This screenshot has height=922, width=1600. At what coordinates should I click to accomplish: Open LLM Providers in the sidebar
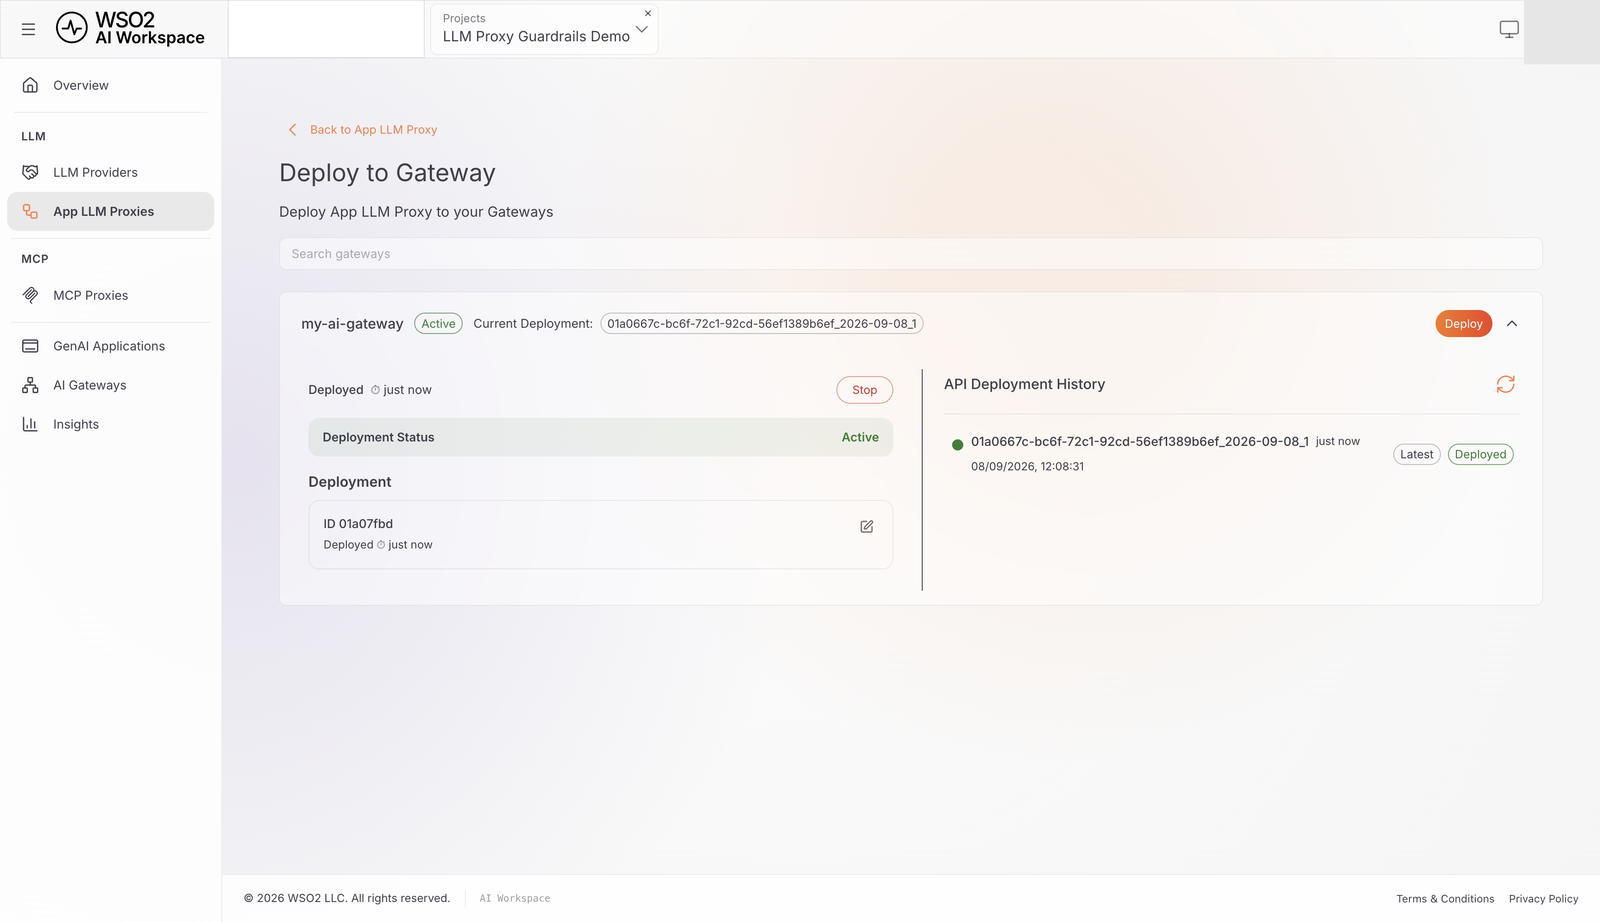(x=110, y=172)
